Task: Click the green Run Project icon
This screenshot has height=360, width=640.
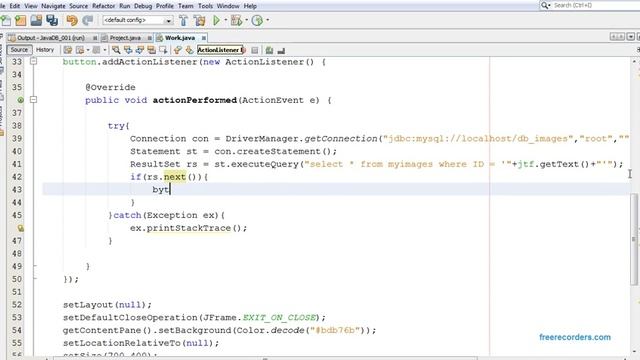Action: click(216, 20)
